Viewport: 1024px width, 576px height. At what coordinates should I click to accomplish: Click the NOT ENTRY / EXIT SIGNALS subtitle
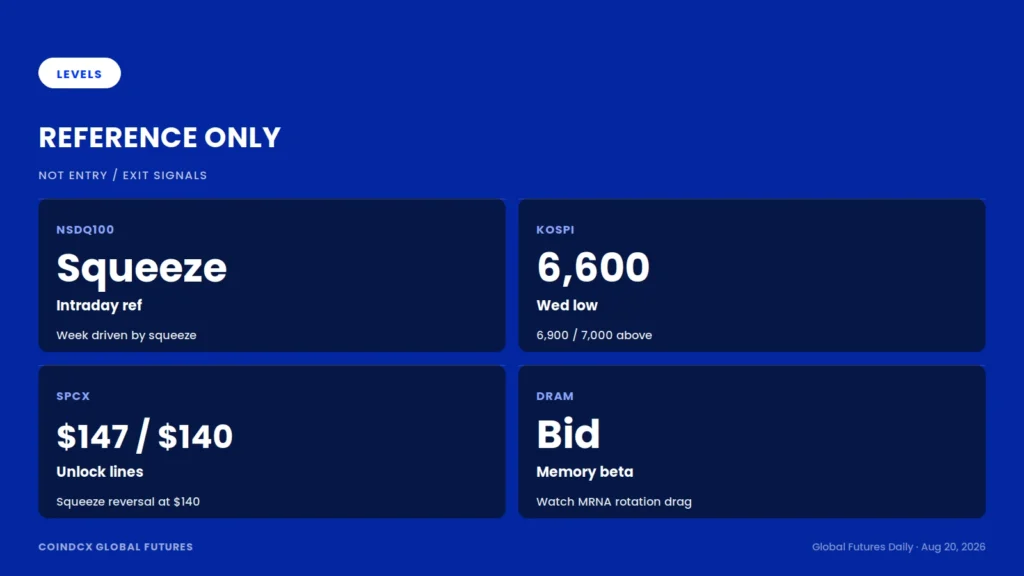pyautogui.click(x=123, y=175)
